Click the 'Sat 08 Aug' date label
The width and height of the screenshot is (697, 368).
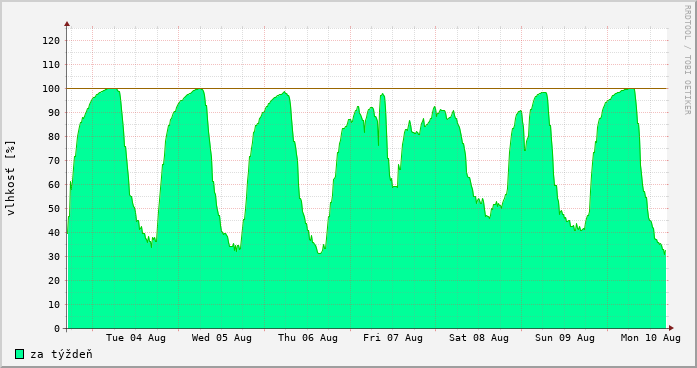click(478, 338)
